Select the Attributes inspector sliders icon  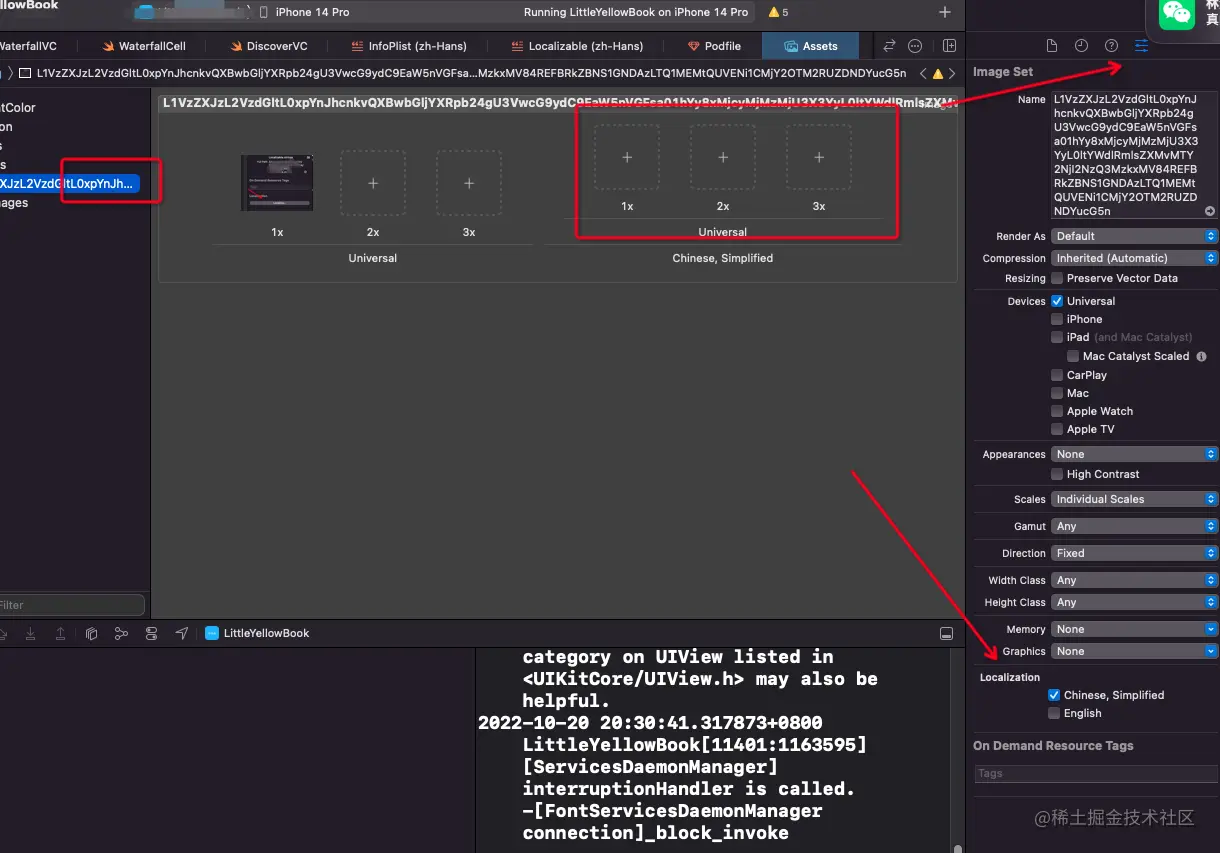[x=1141, y=46]
